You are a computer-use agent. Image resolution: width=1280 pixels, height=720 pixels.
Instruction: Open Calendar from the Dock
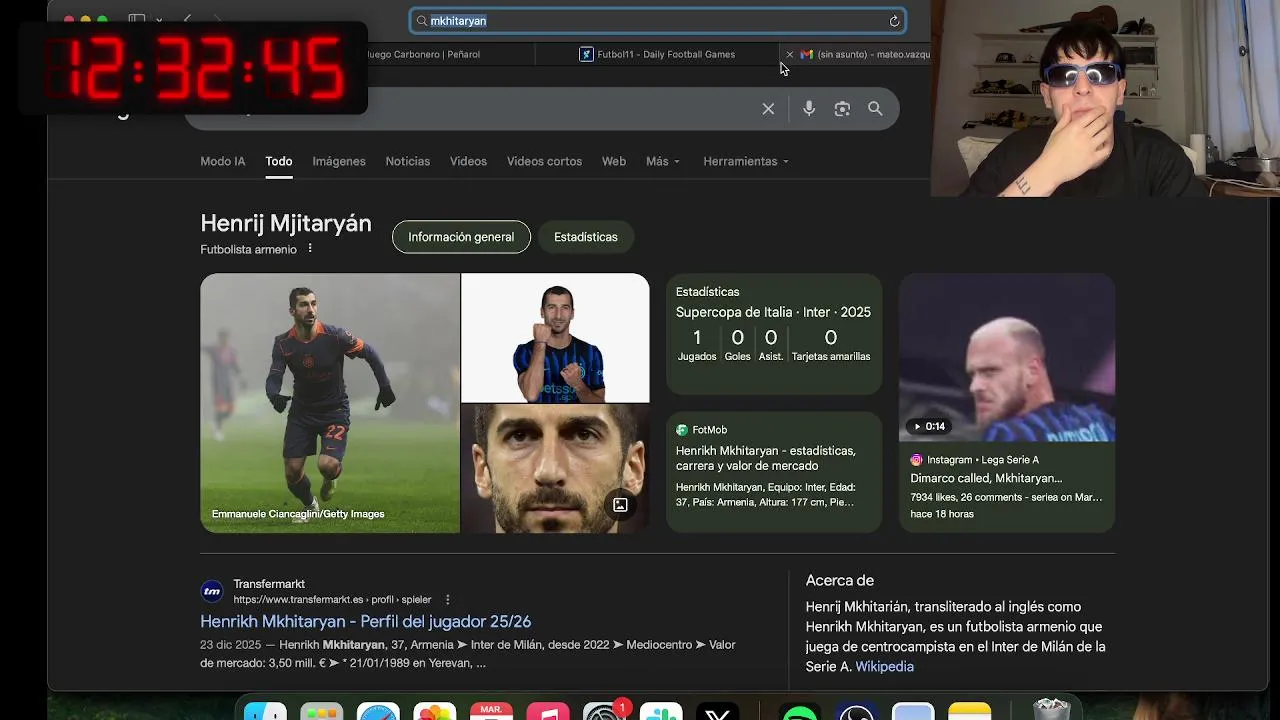[492, 712]
